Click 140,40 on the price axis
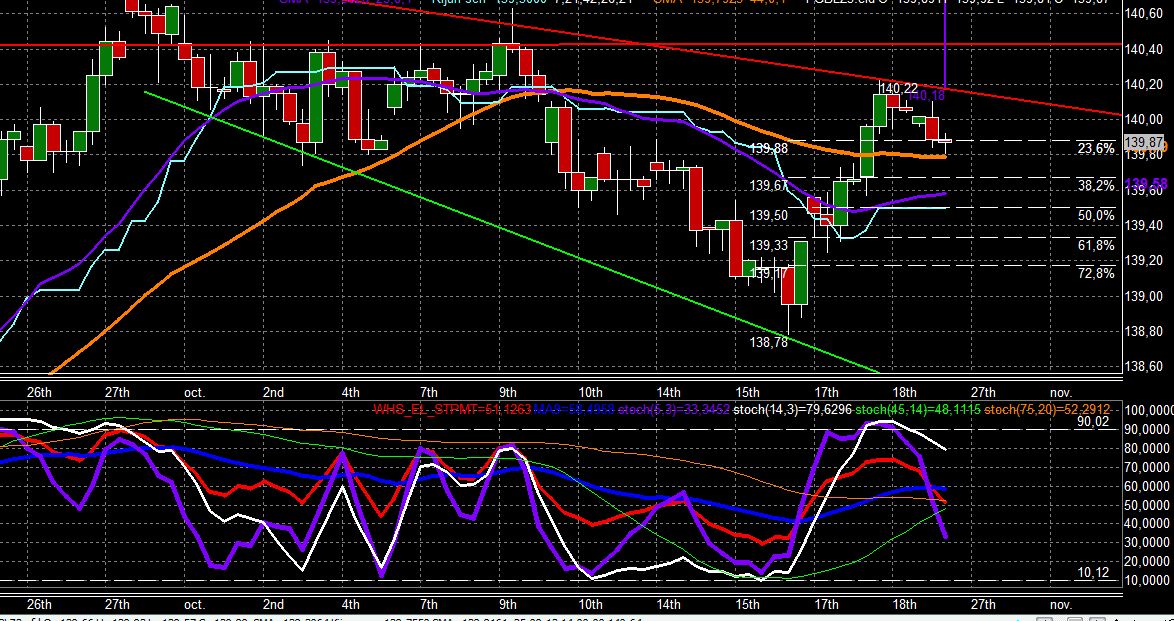 tap(1144, 49)
